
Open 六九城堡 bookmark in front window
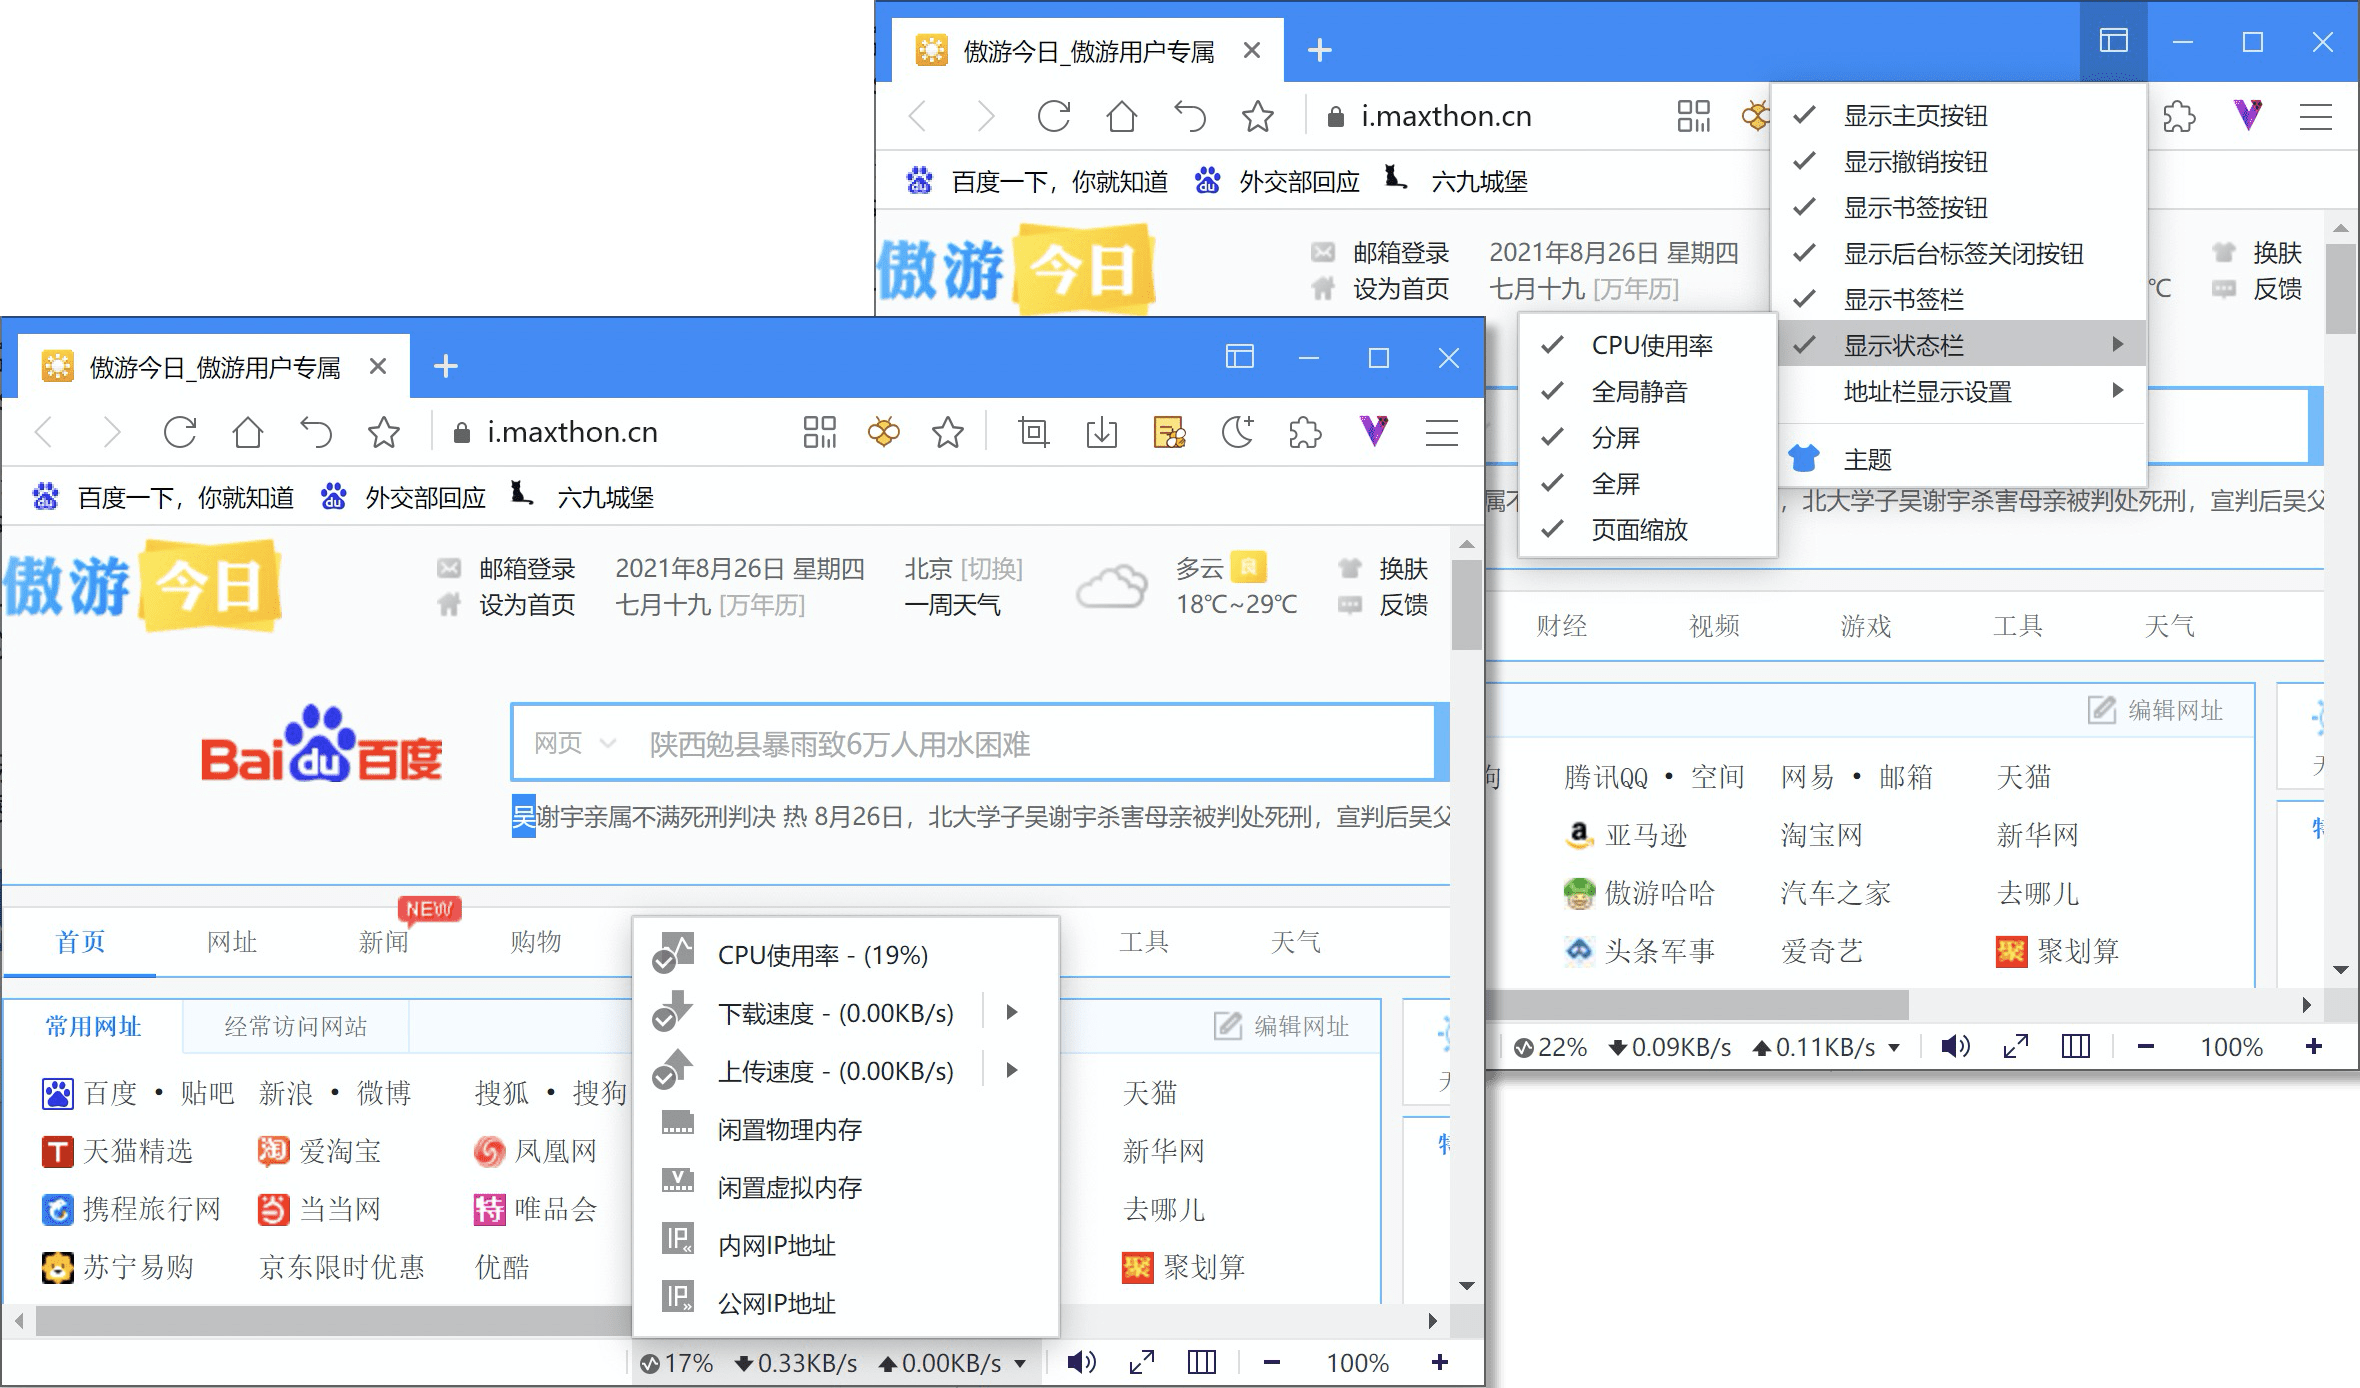[582, 497]
